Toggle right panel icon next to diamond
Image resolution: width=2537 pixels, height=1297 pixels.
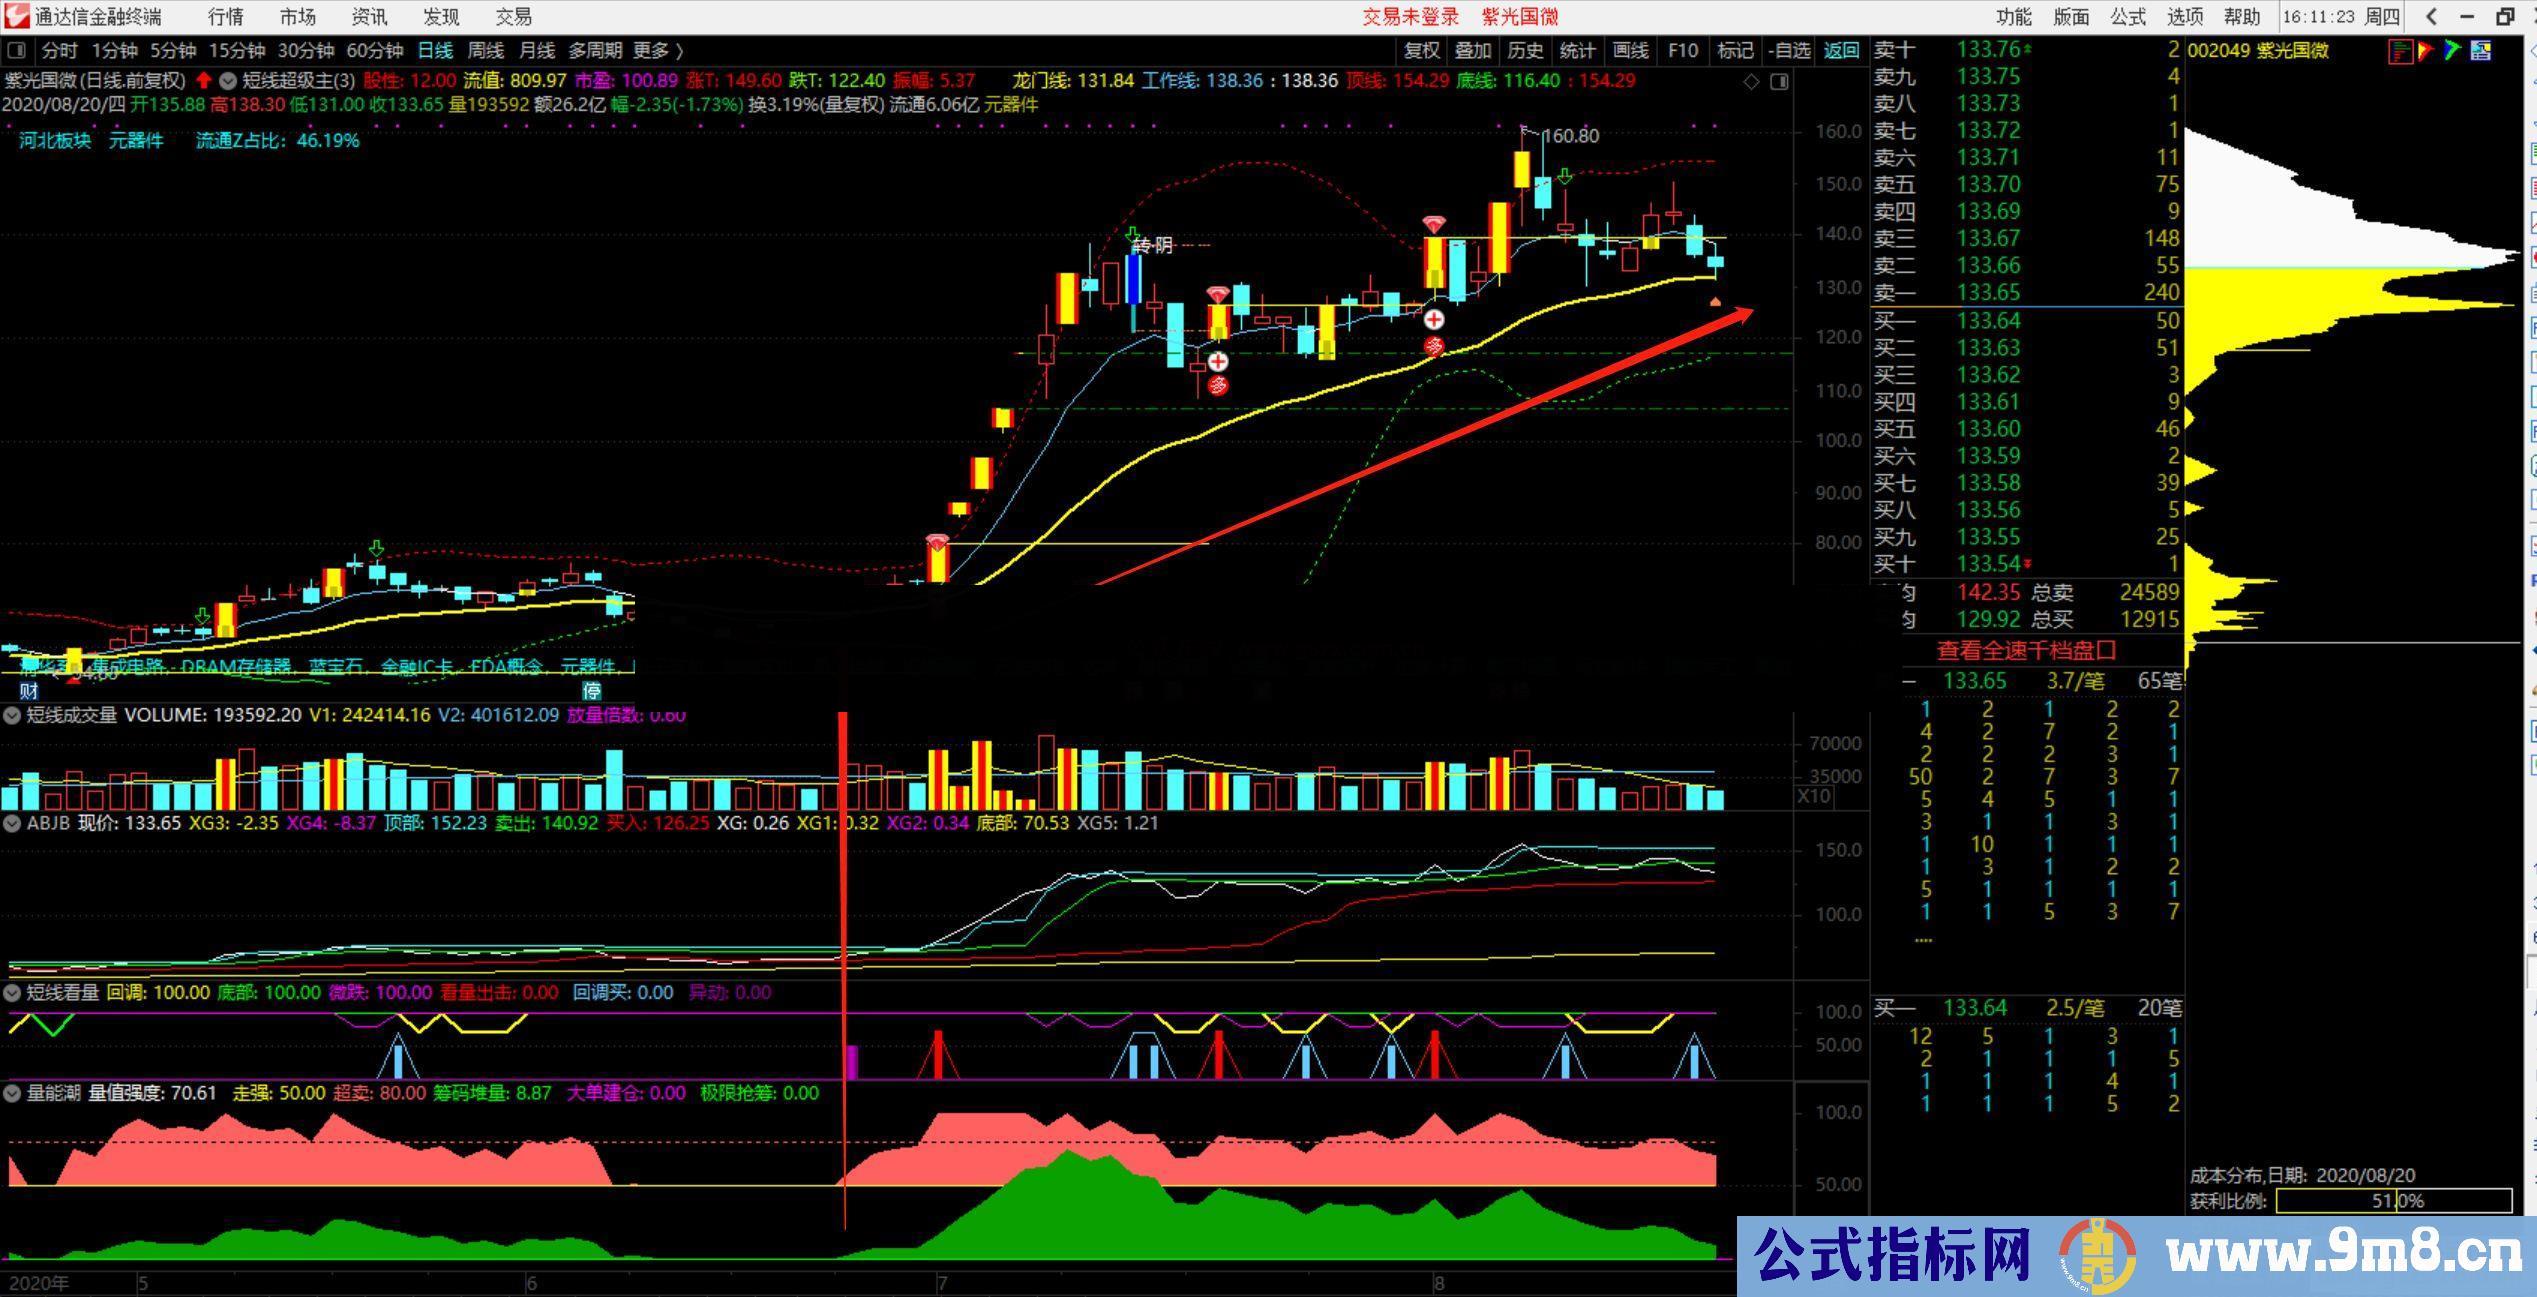[x=1779, y=82]
